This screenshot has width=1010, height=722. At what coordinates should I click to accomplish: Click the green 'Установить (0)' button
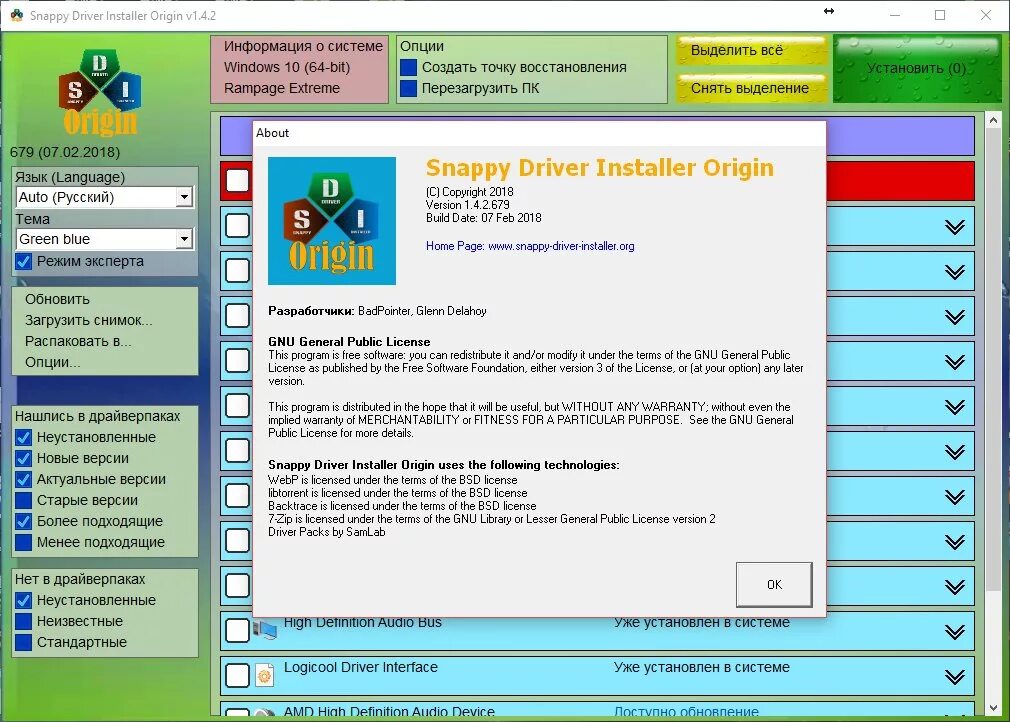pos(916,69)
